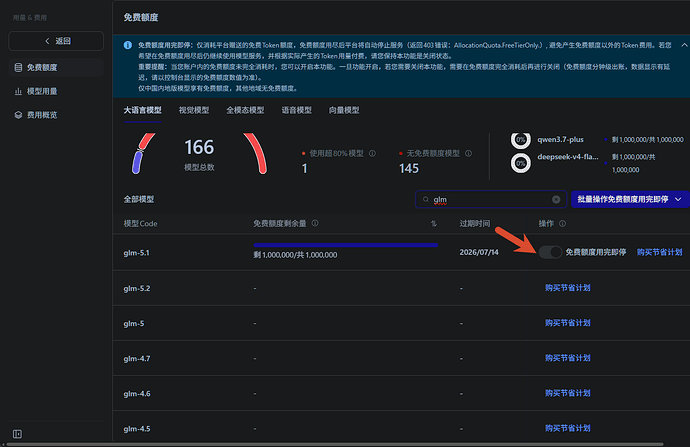Toggle 免费额度用完即停 for glm-5.1
Viewport: 690px width, 447px height.
(x=551, y=252)
